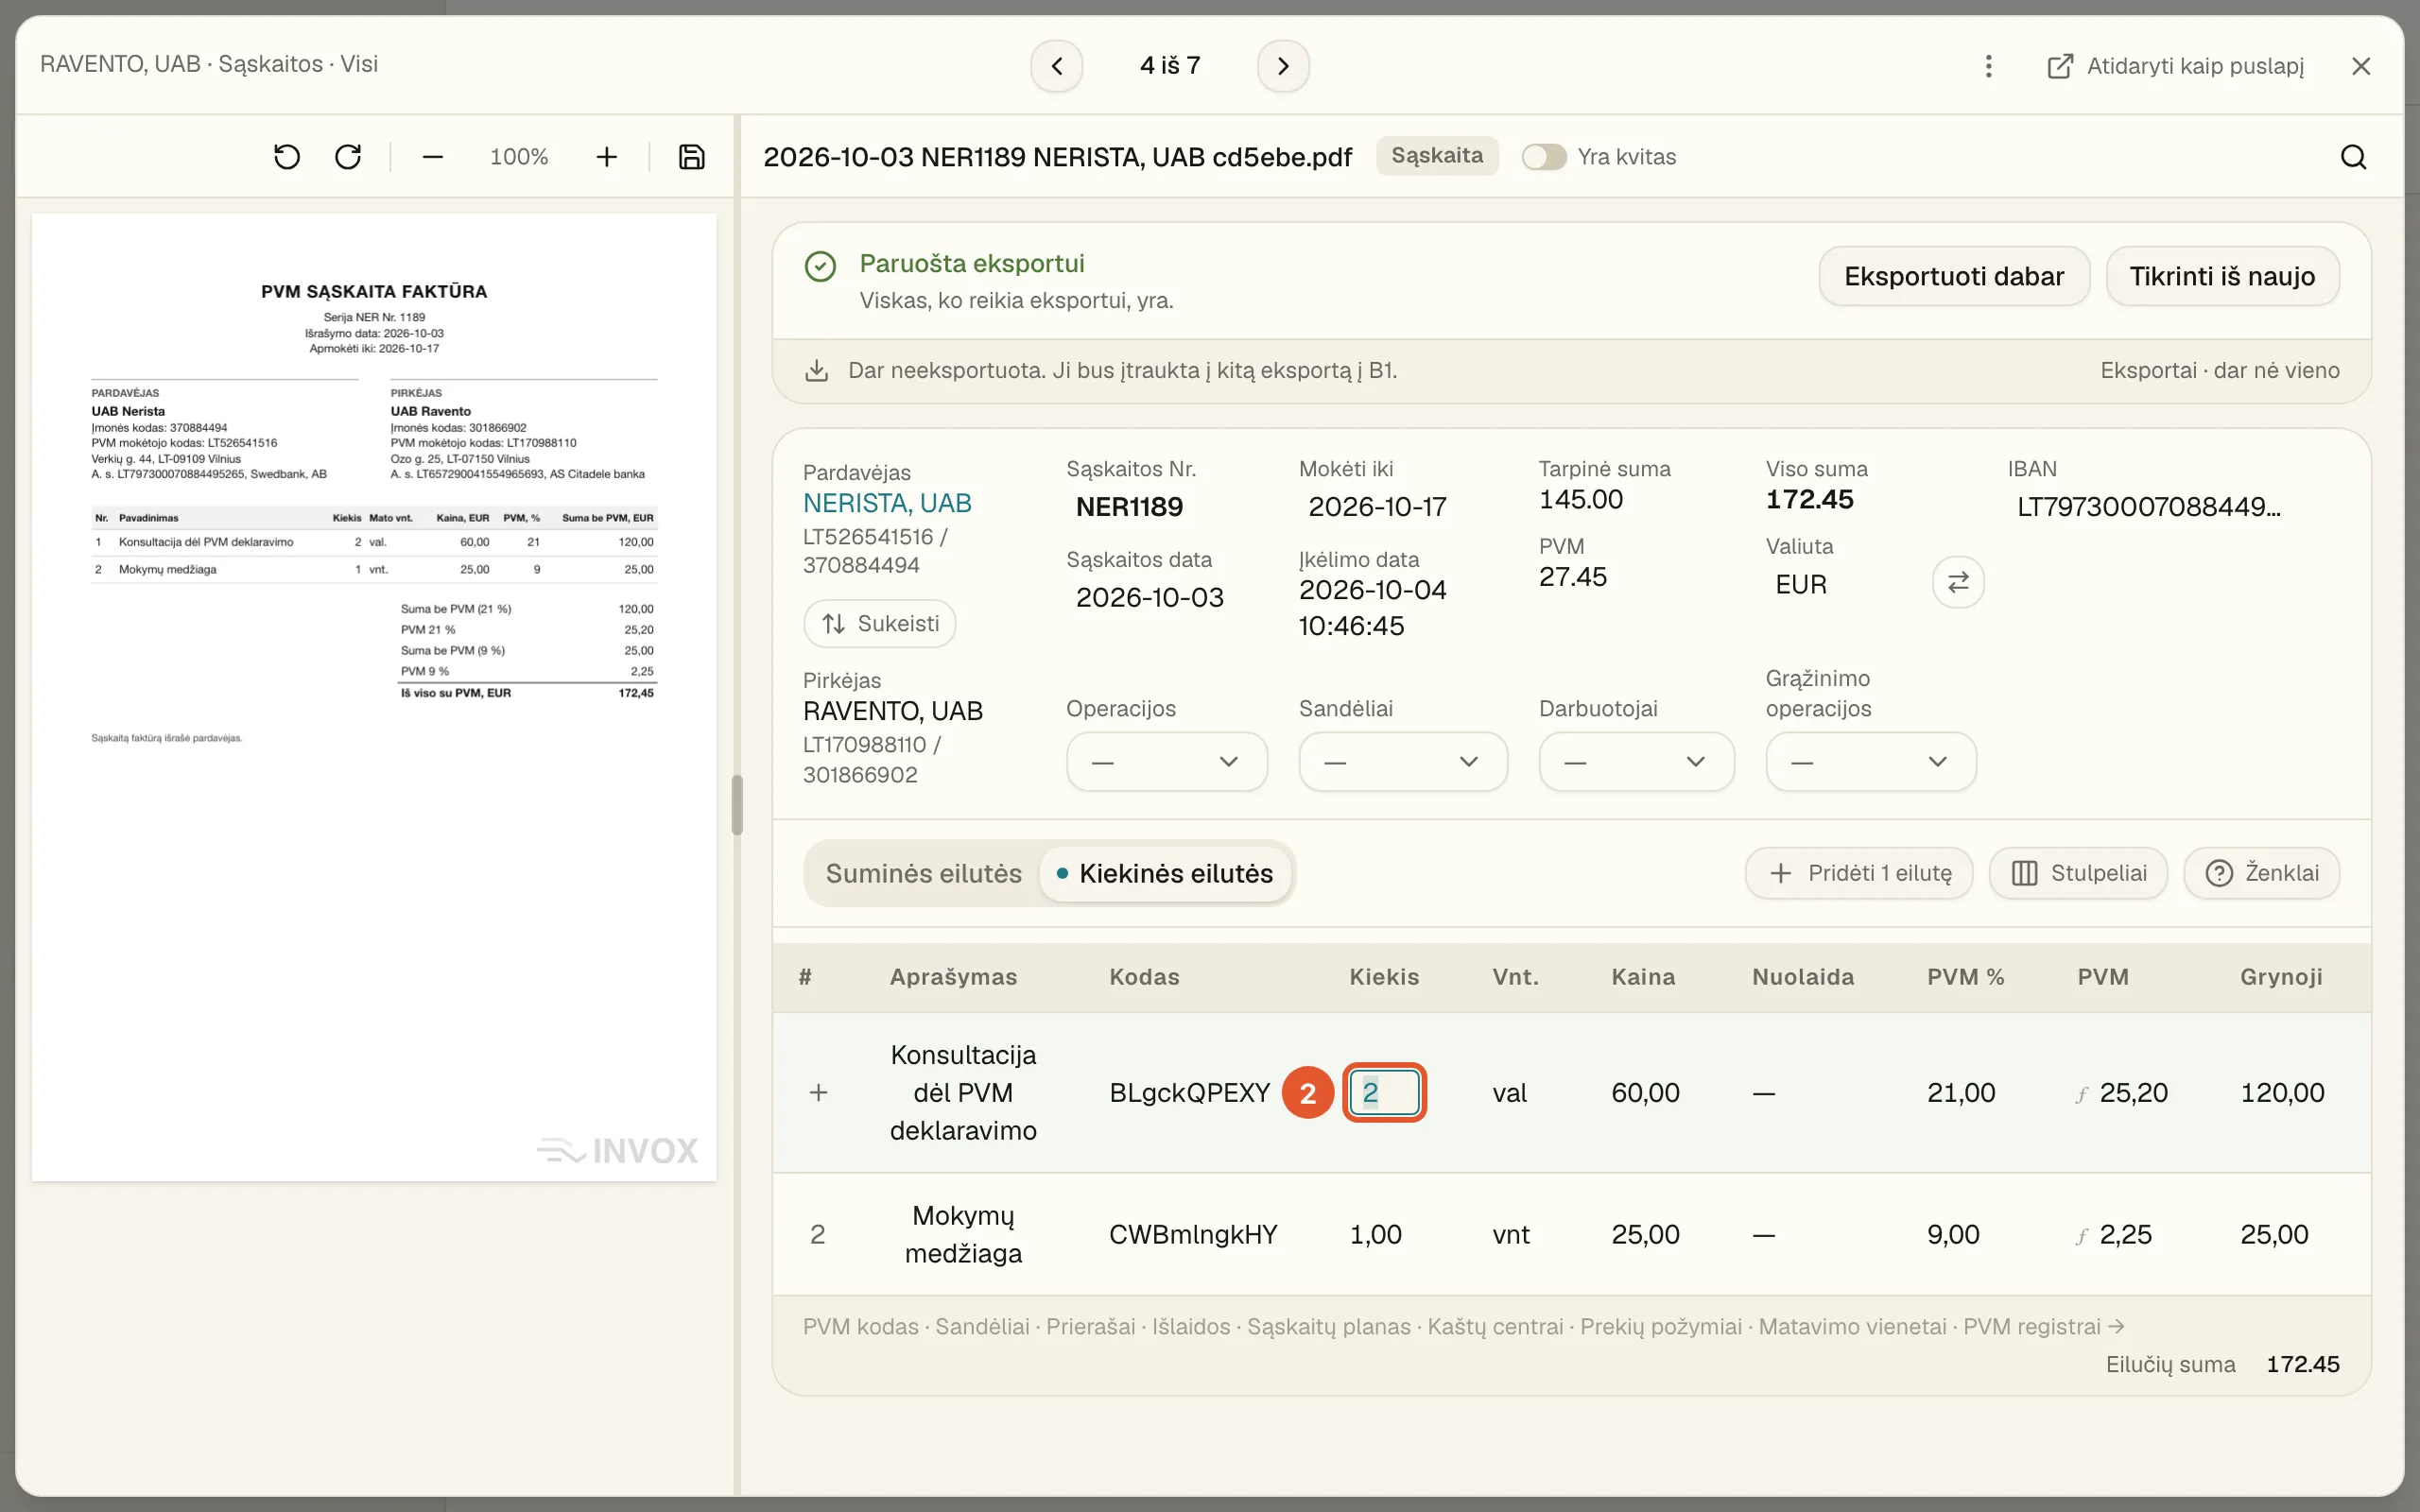Open Stulpeliai columns settings
This screenshot has width=2420, height=1512.
pos(2078,873)
